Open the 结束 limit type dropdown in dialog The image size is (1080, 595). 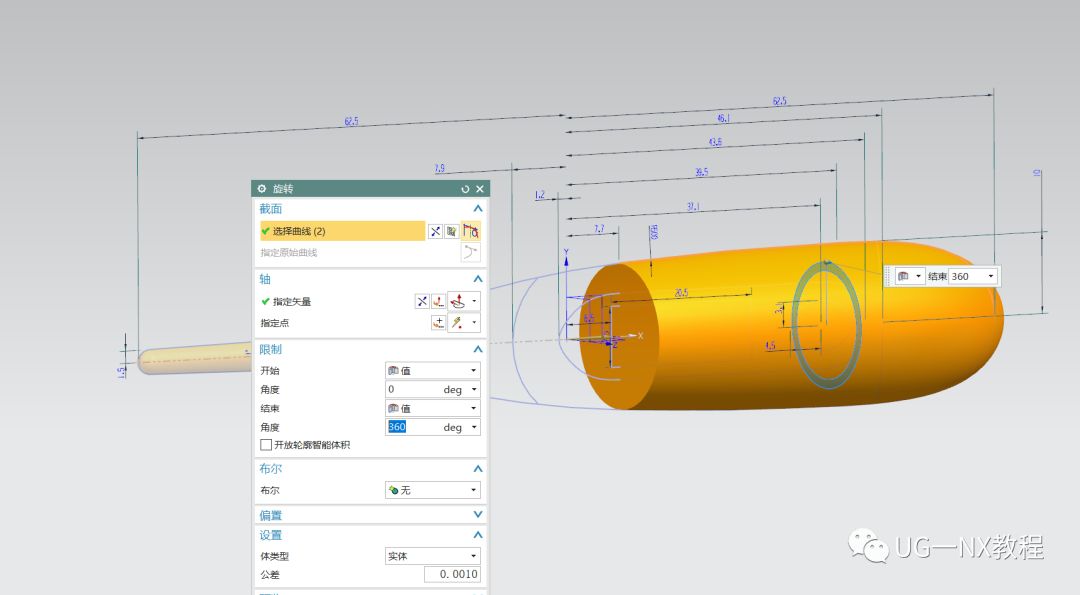[433, 408]
